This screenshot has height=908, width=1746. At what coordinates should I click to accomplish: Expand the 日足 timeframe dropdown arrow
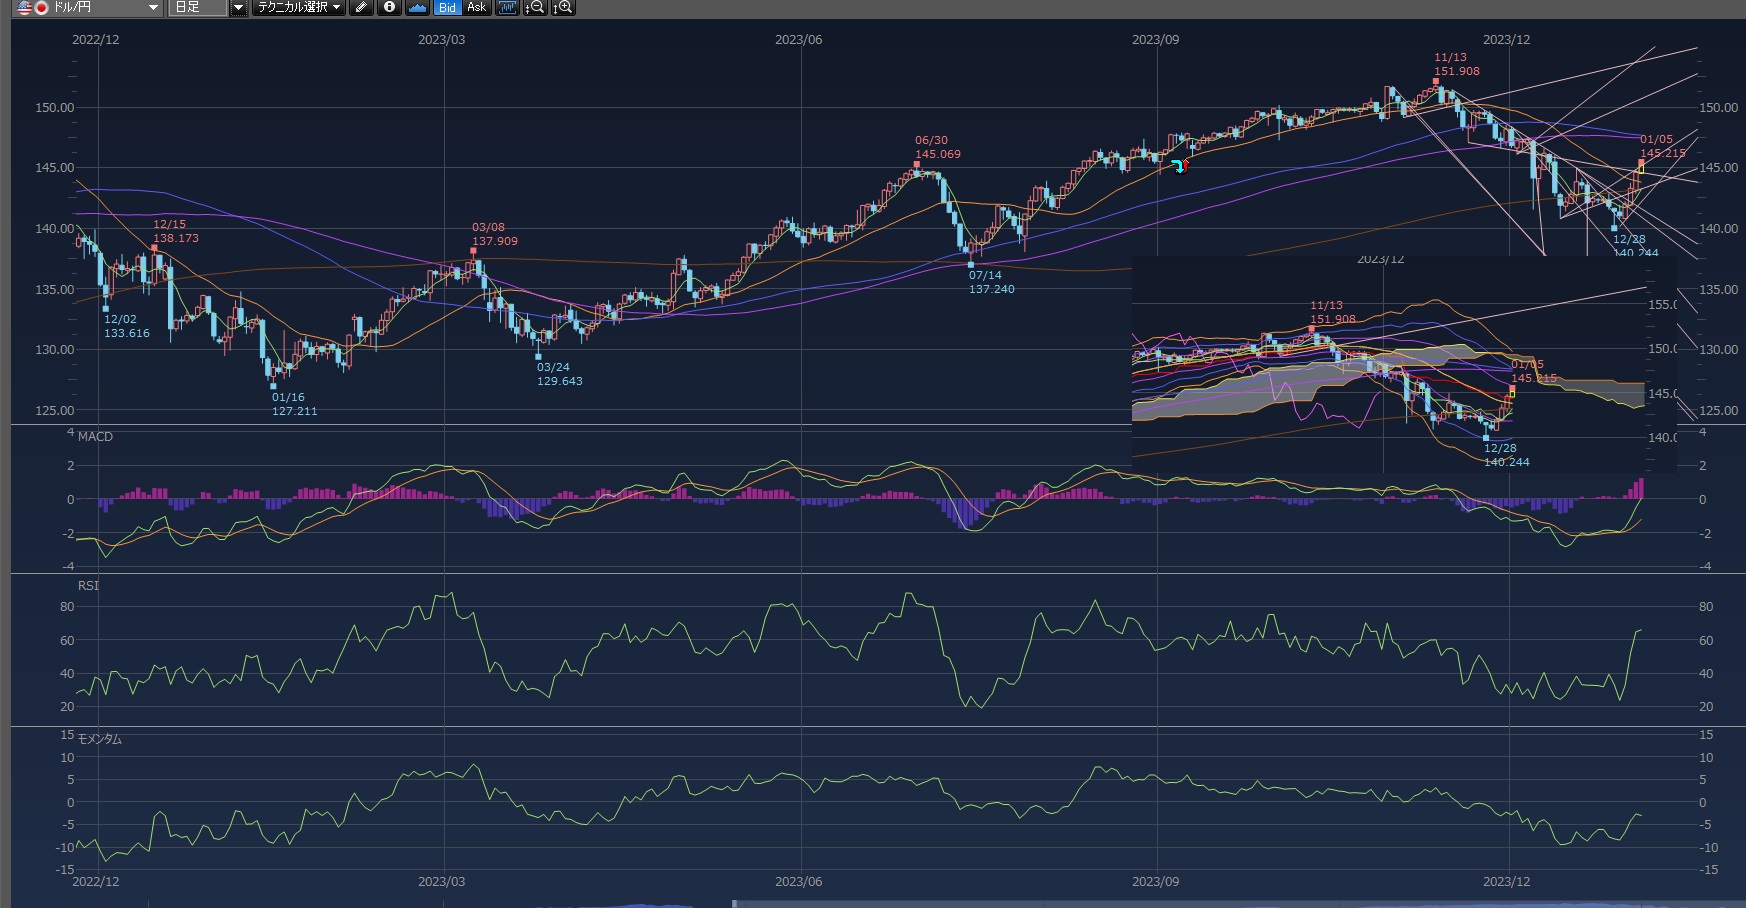[238, 8]
